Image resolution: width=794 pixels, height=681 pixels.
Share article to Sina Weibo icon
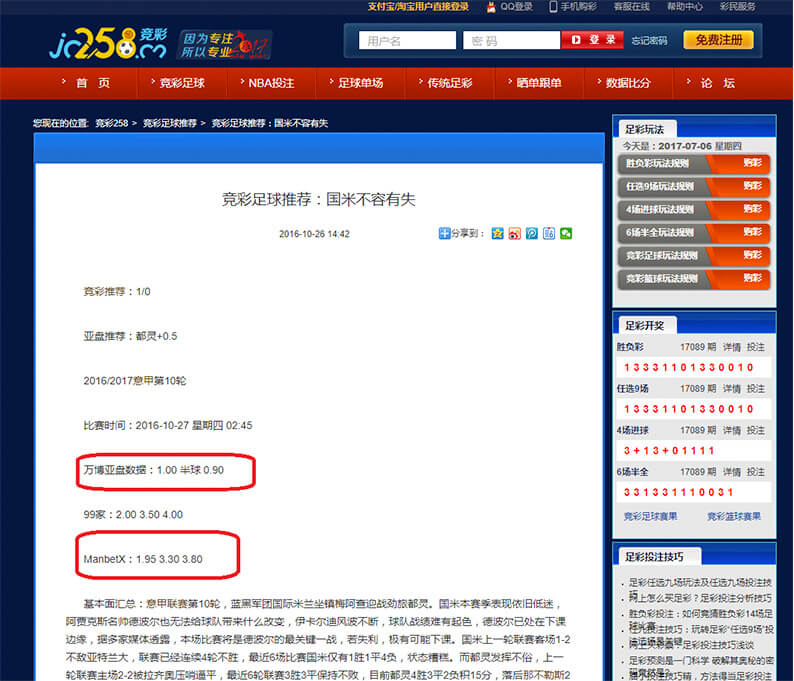[x=514, y=233]
